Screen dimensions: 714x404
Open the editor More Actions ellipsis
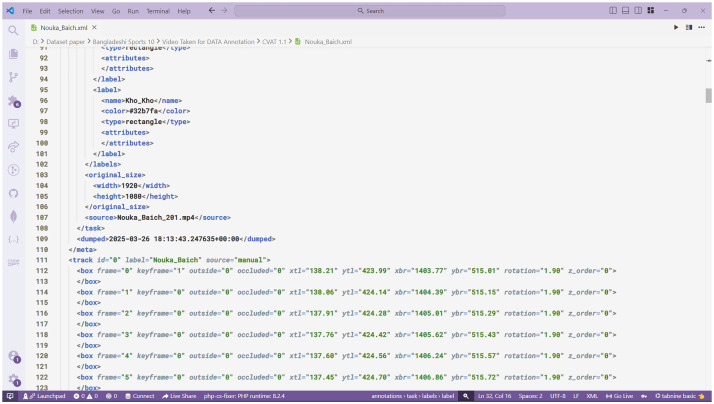[701, 27]
